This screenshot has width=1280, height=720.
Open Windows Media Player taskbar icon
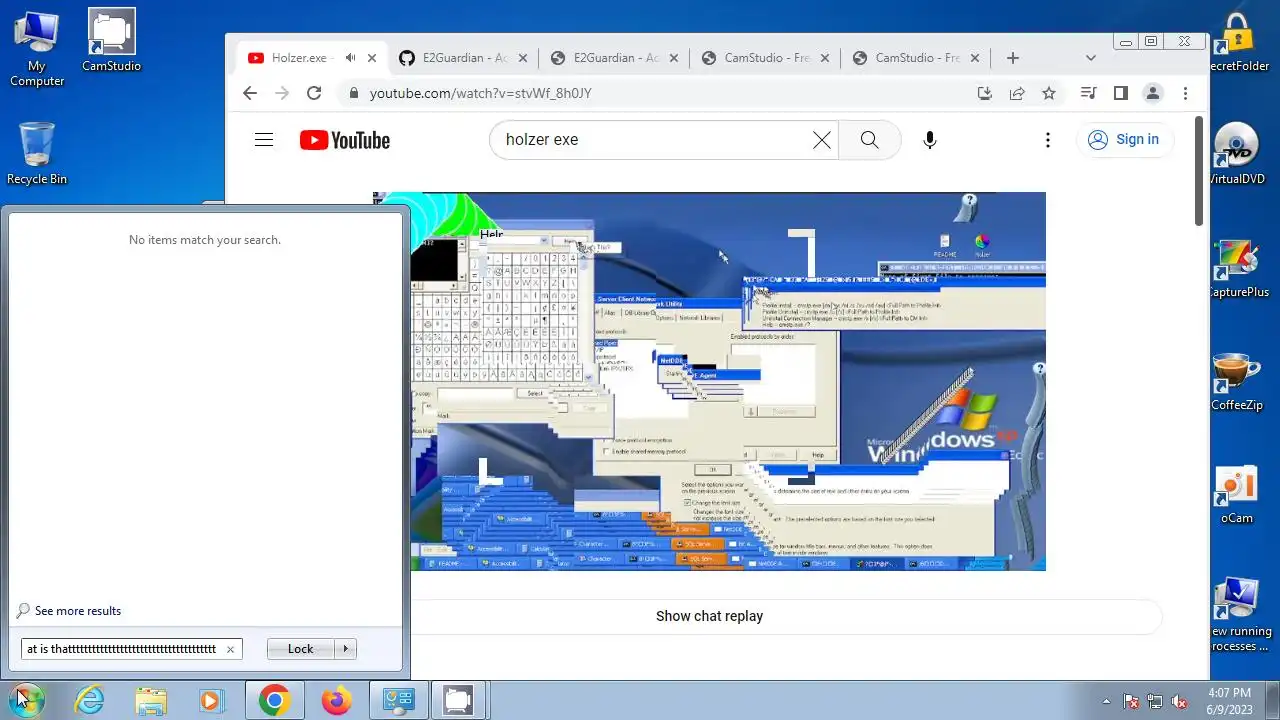211,700
